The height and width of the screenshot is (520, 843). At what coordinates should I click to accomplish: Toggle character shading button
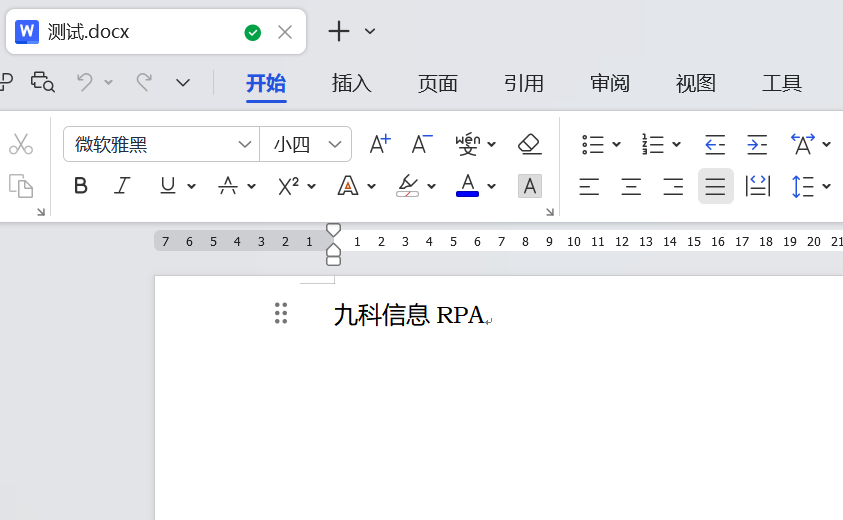tap(530, 186)
